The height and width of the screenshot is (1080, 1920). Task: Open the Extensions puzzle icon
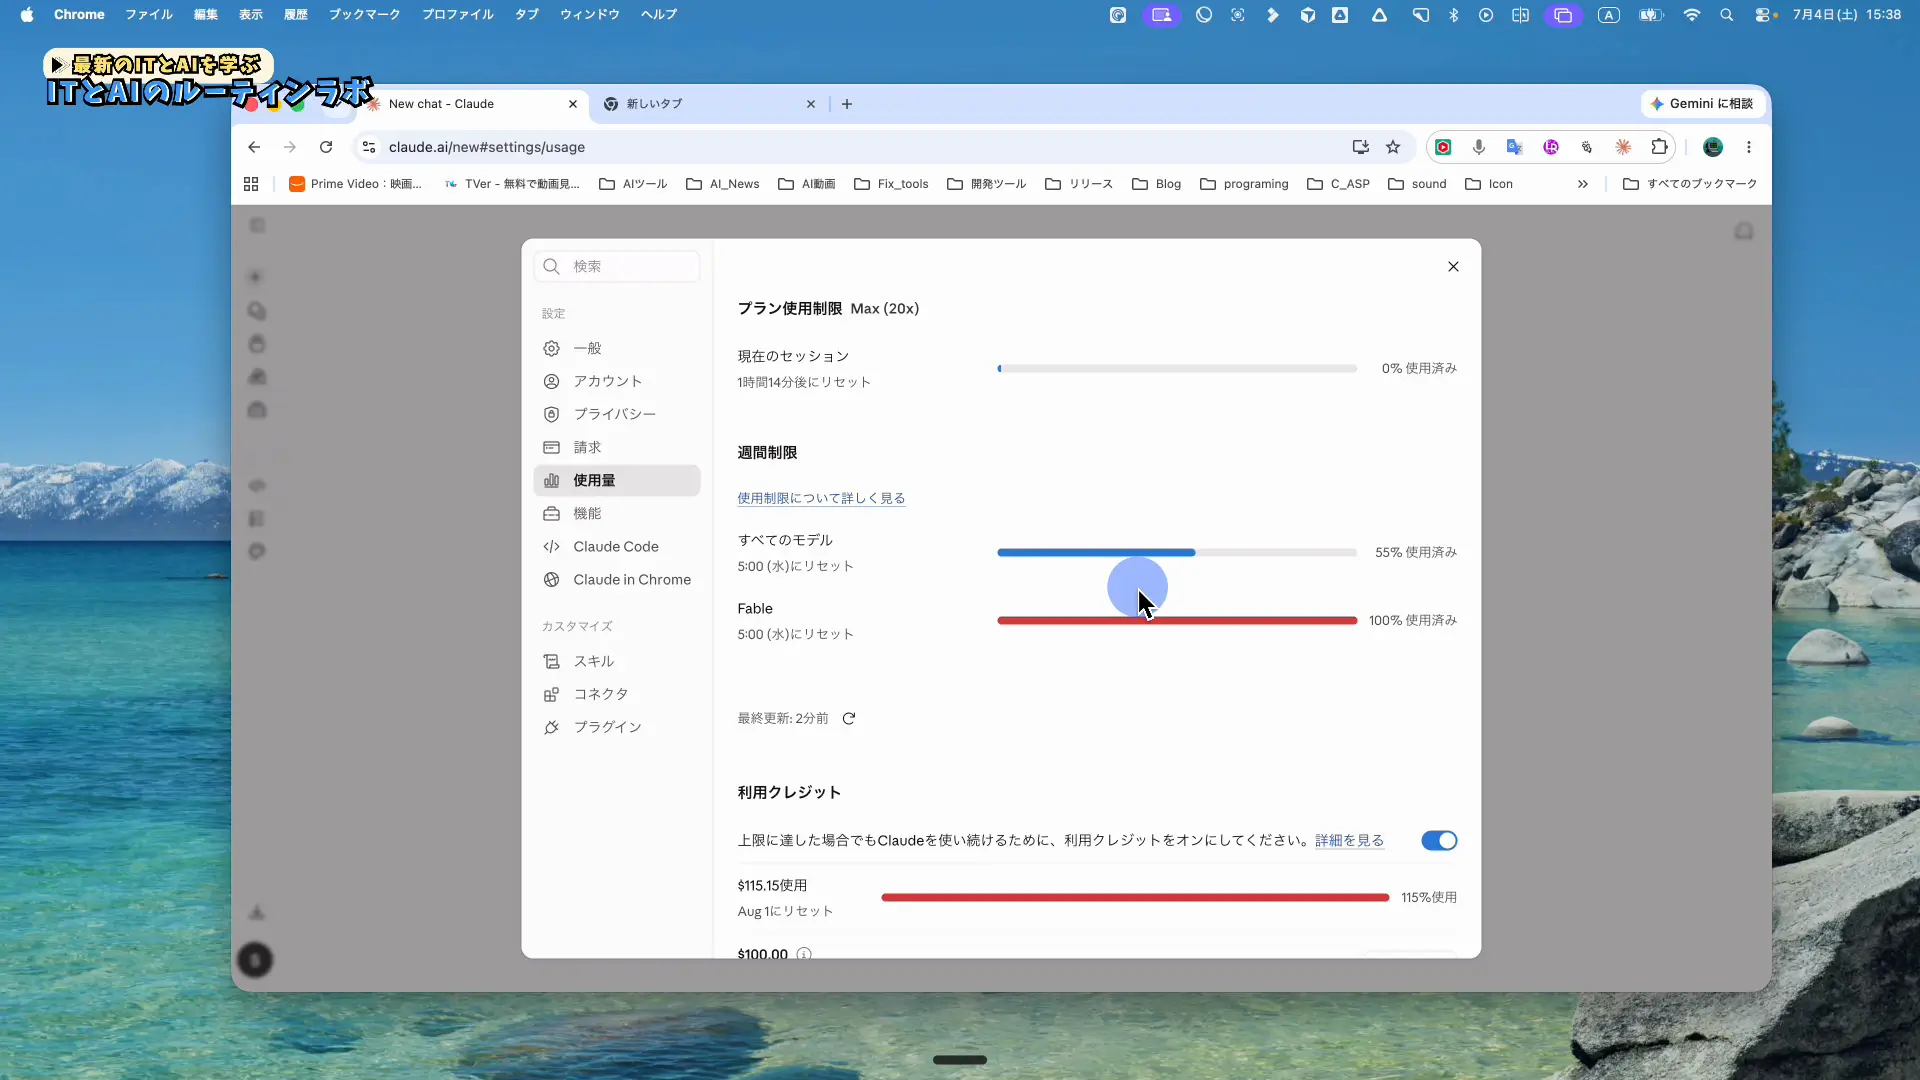1659,147
